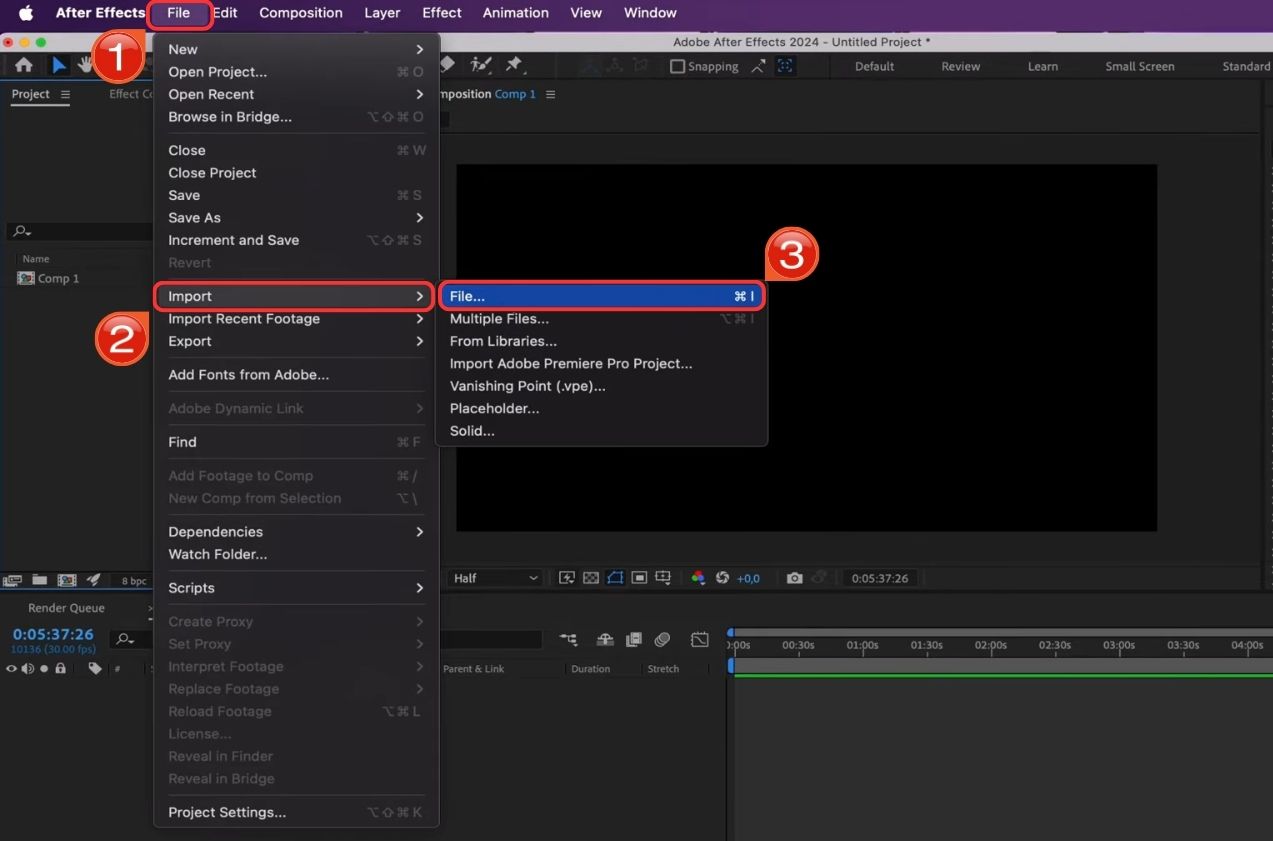Click Browse in Bridge... menu entry

pyautogui.click(x=296, y=116)
